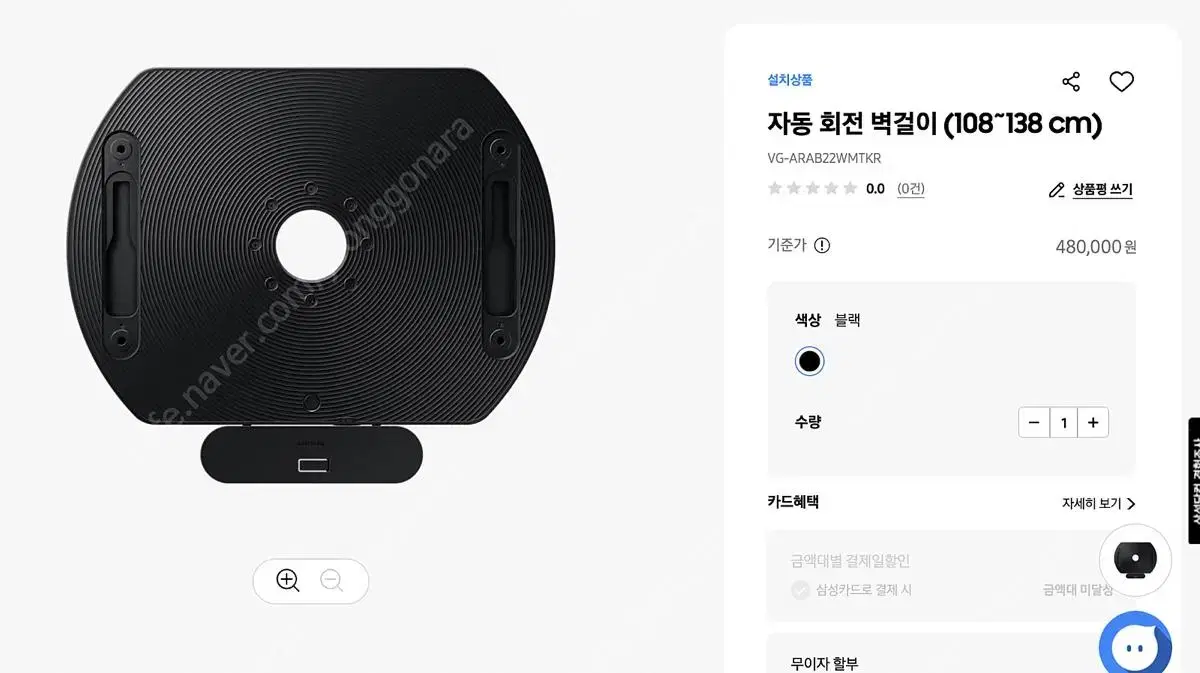This screenshot has height=673, width=1200.
Task: Select the black color swatch
Action: tap(809, 362)
